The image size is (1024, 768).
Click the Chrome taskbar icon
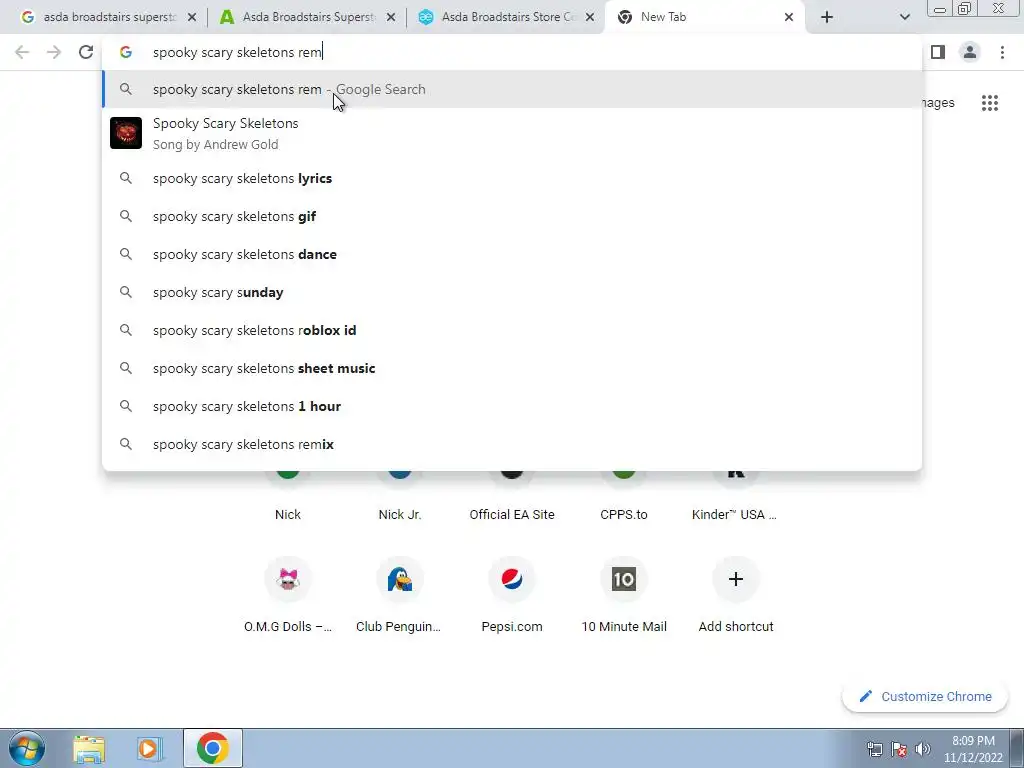[212, 748]
